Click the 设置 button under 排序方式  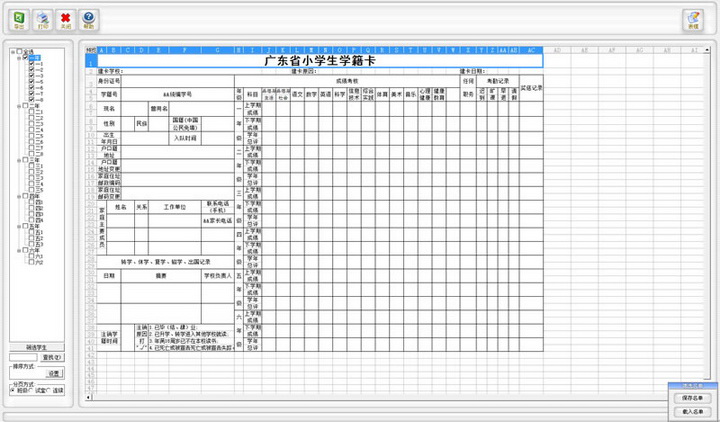pos(55,373)
